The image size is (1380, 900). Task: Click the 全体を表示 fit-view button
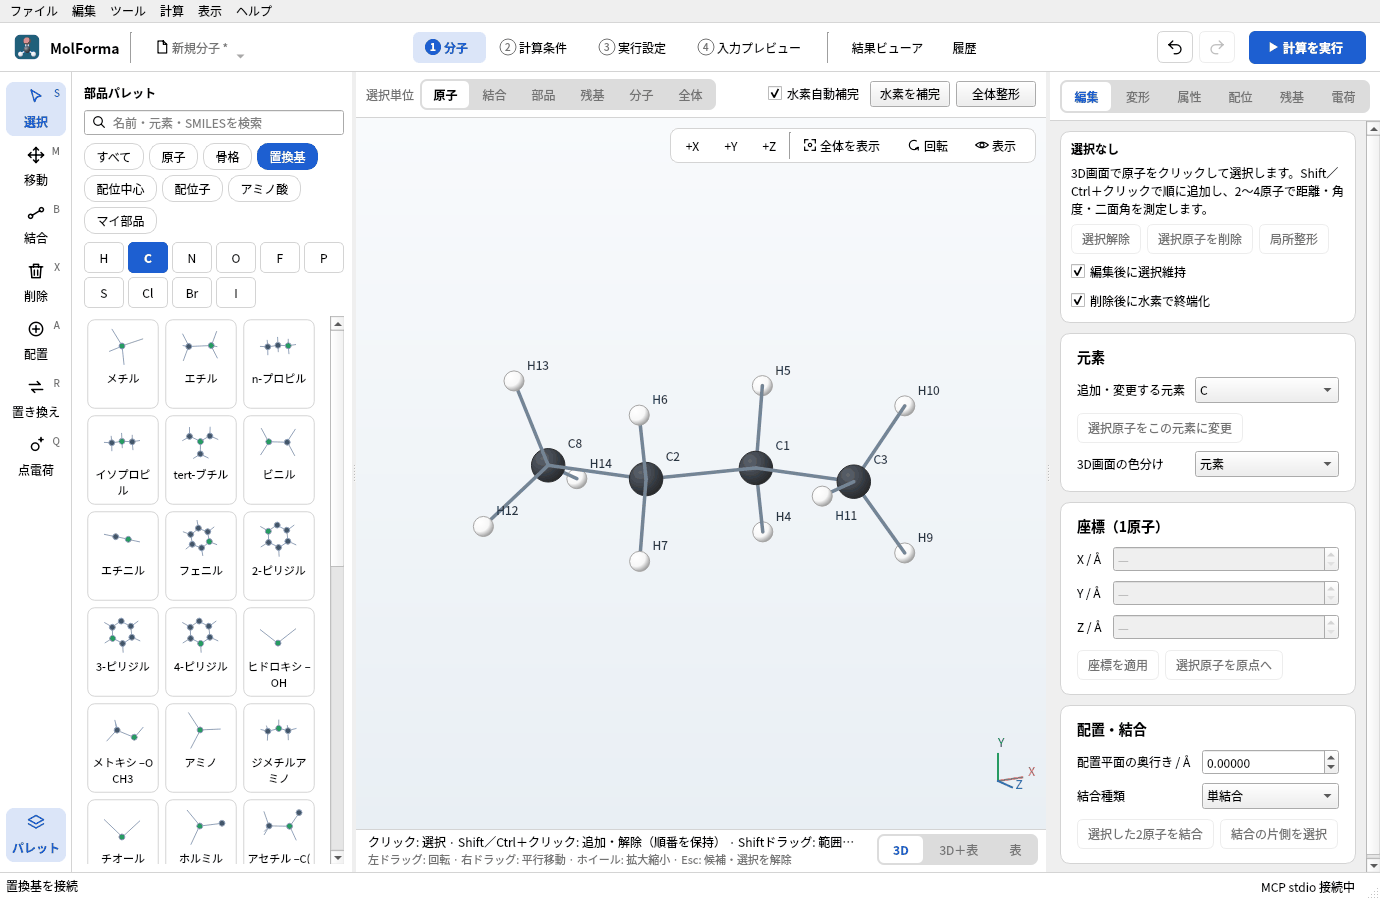coord(842,146)
